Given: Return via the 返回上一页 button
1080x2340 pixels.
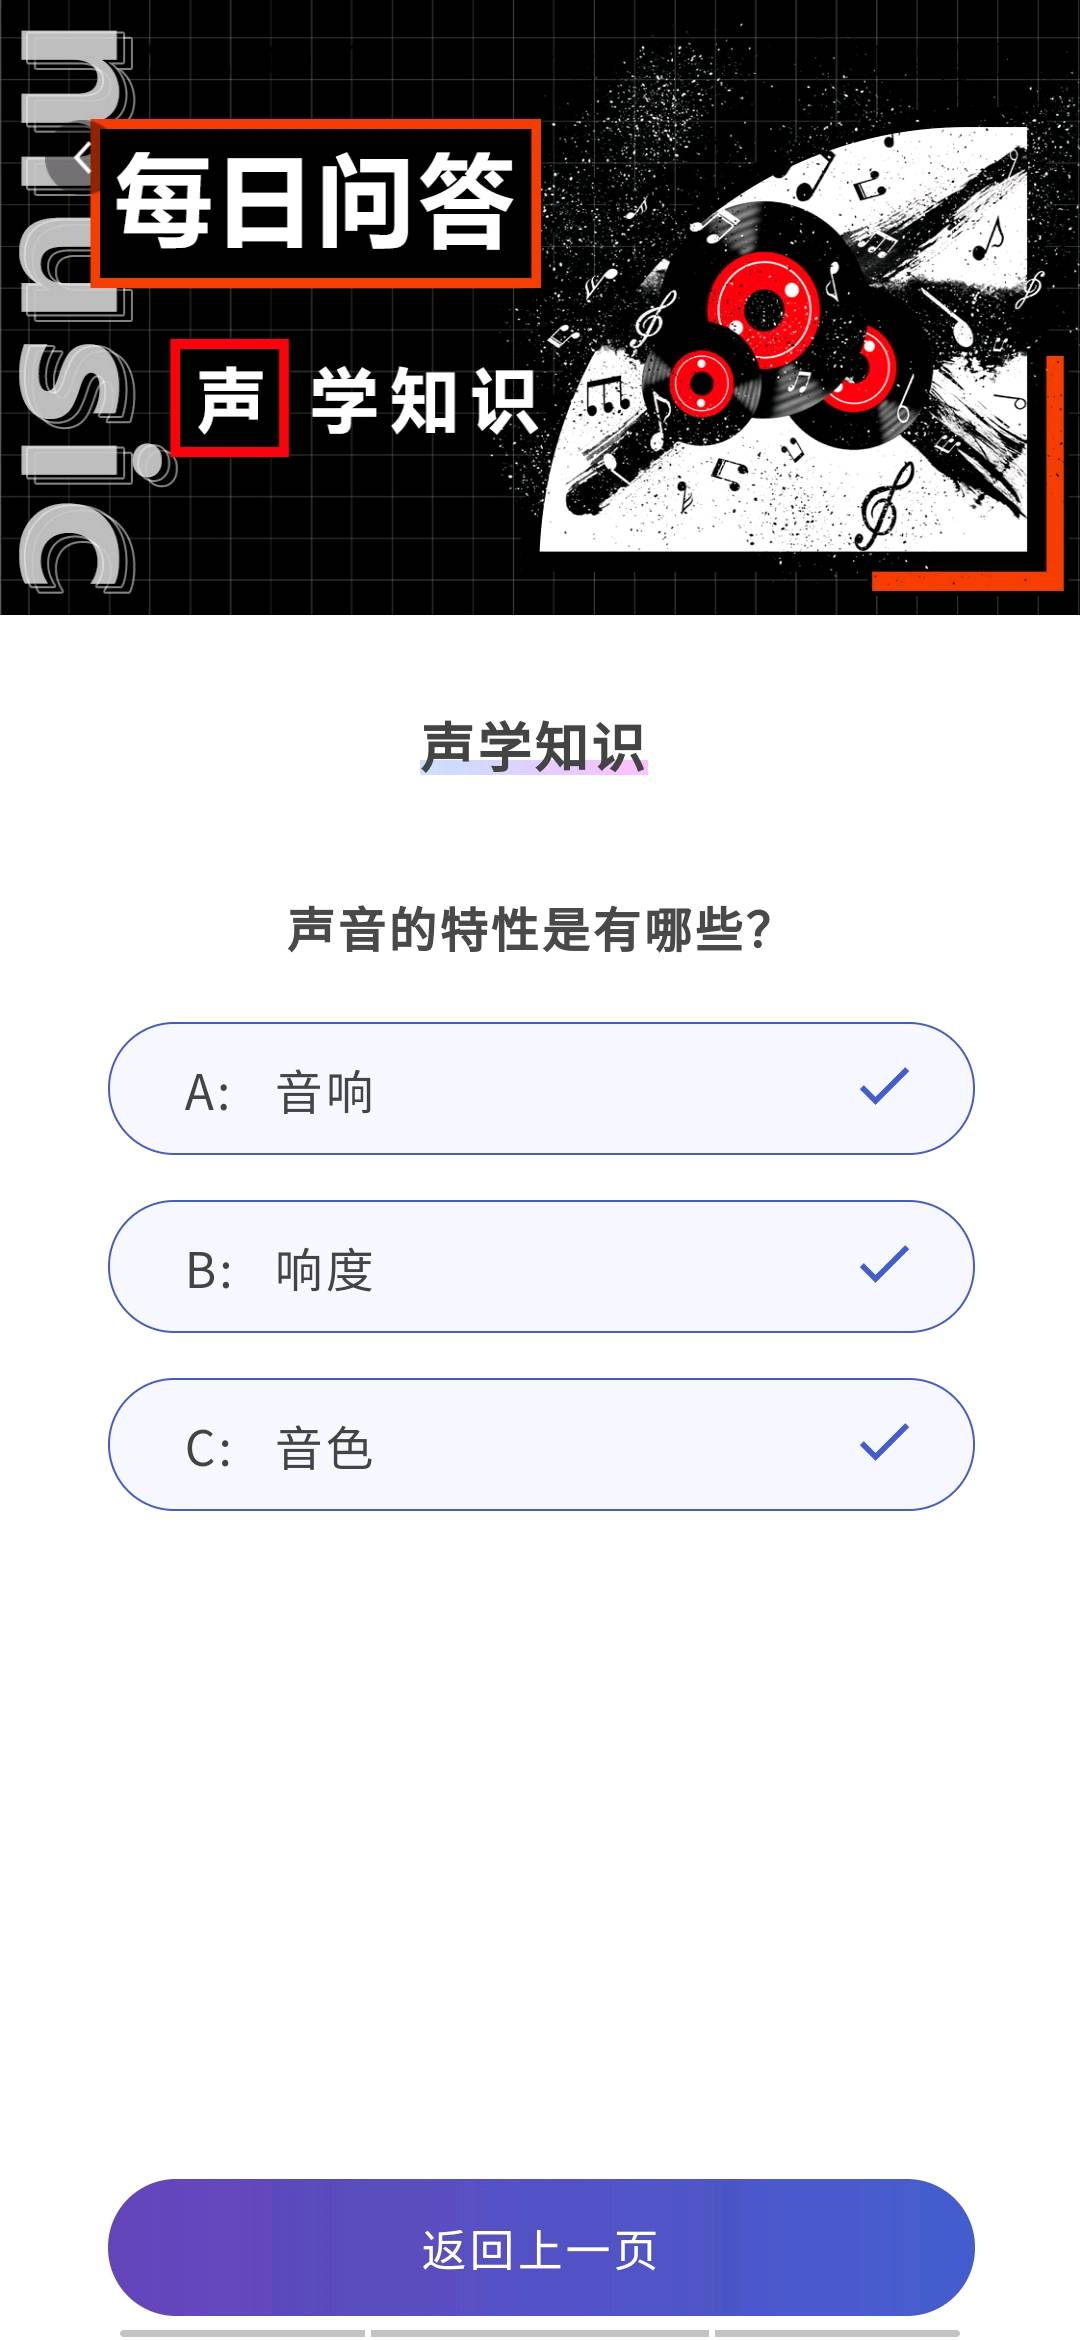Looking at the screenshot, I should (541, 2247).
